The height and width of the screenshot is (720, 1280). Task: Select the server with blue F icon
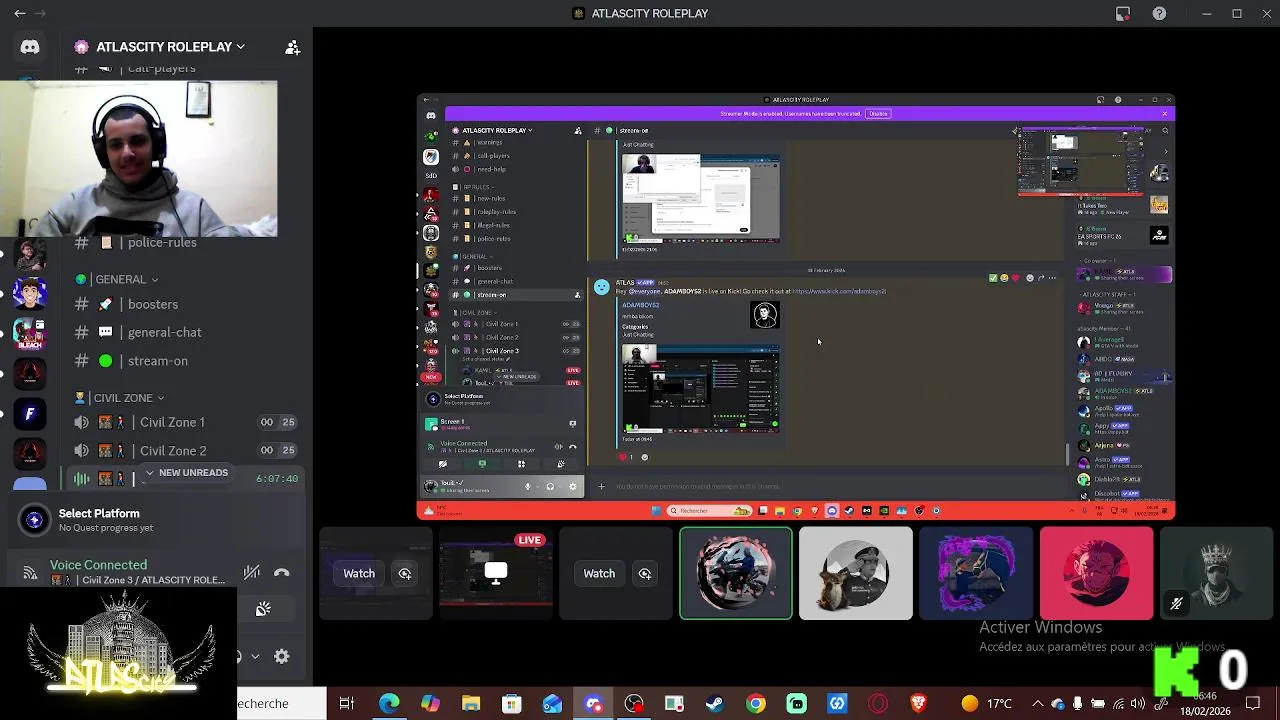point(30,413)
